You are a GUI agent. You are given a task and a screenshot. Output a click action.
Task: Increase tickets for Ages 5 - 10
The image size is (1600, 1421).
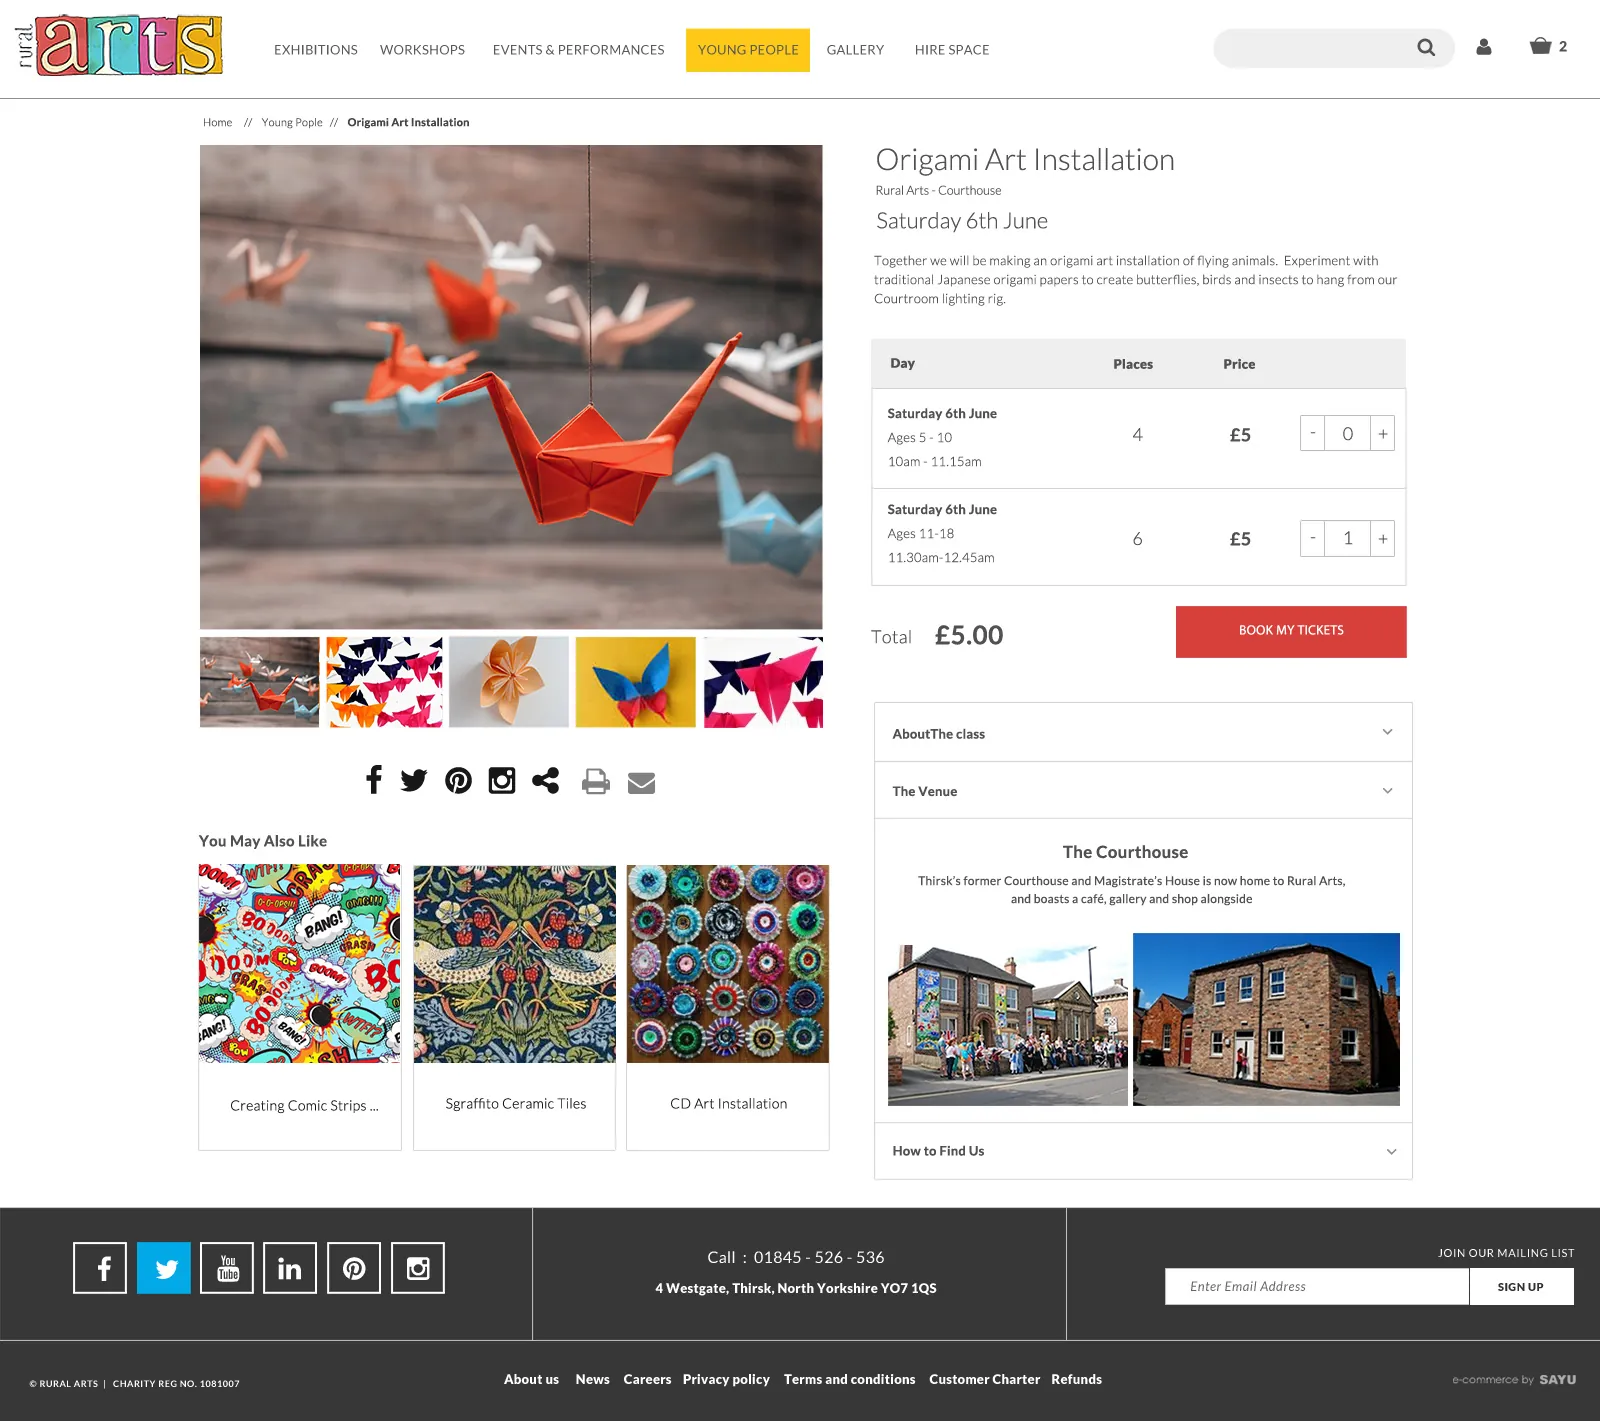click(1383, 434)
